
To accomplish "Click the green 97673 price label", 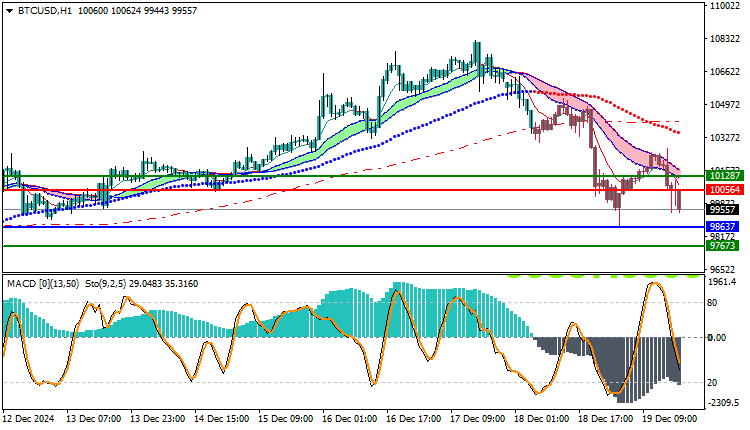I will click(723, 246).
